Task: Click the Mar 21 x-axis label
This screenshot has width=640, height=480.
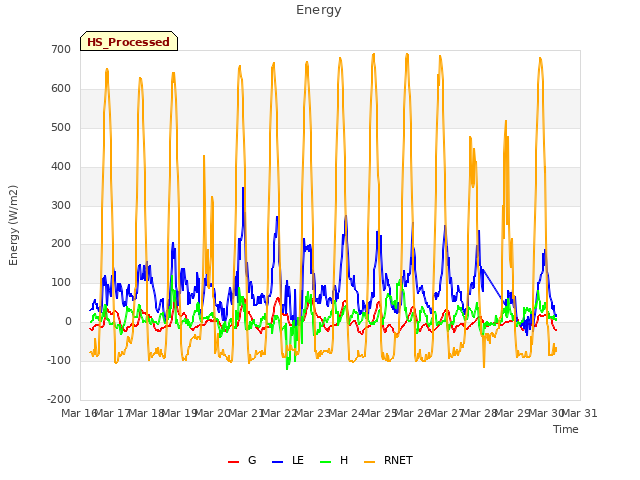Action: [246, 413]
